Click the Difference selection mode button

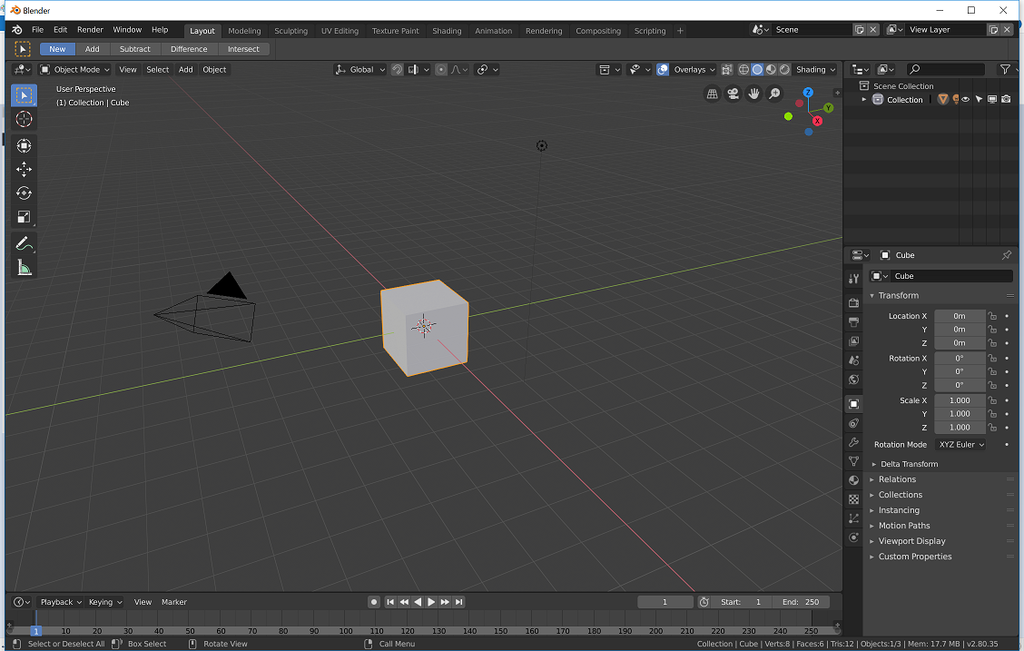[189, 49]
